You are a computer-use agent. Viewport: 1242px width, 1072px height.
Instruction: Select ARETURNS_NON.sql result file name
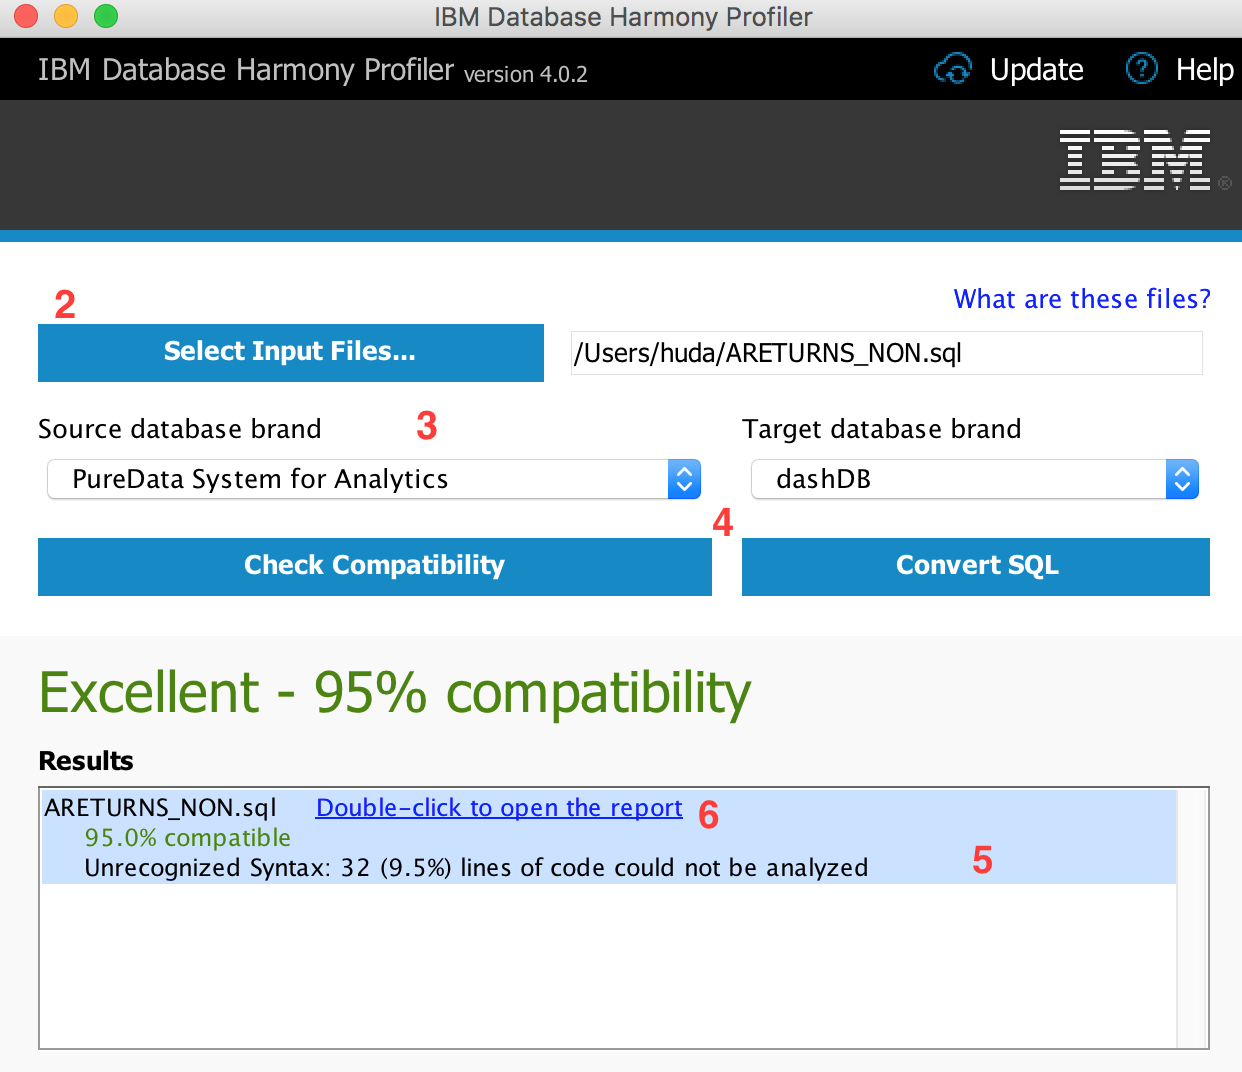coord(160,808)
